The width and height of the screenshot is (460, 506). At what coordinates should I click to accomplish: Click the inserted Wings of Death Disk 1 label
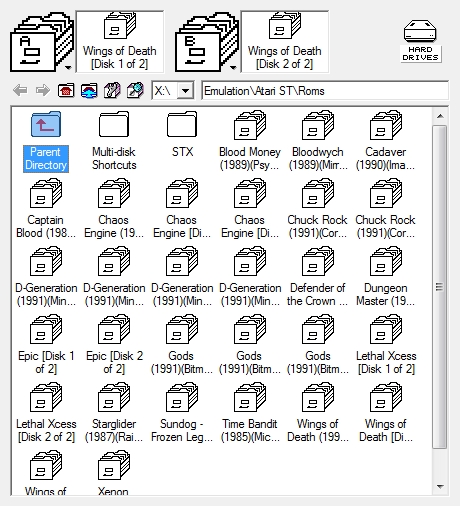pyautogui.click(x=120, y=57)
